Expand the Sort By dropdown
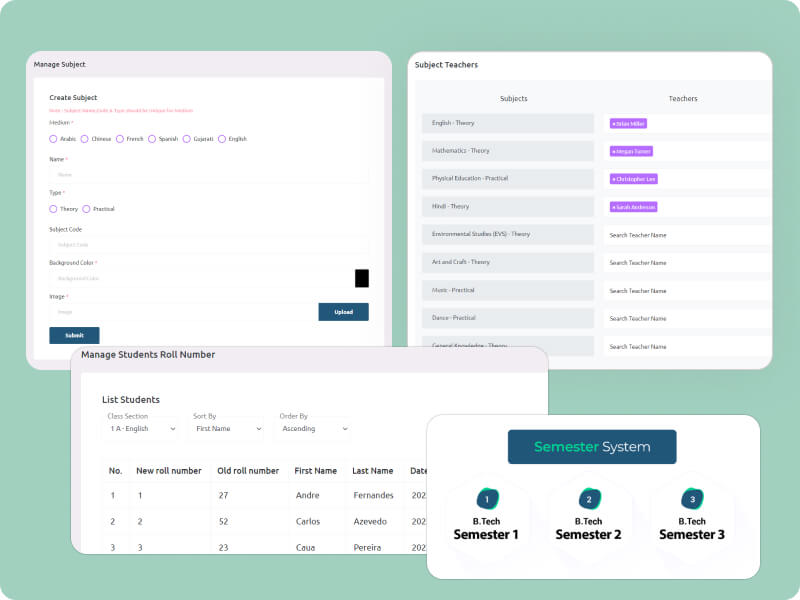This screenshot has height=600, width=800. pyautogui.click(x=227, y=429)
